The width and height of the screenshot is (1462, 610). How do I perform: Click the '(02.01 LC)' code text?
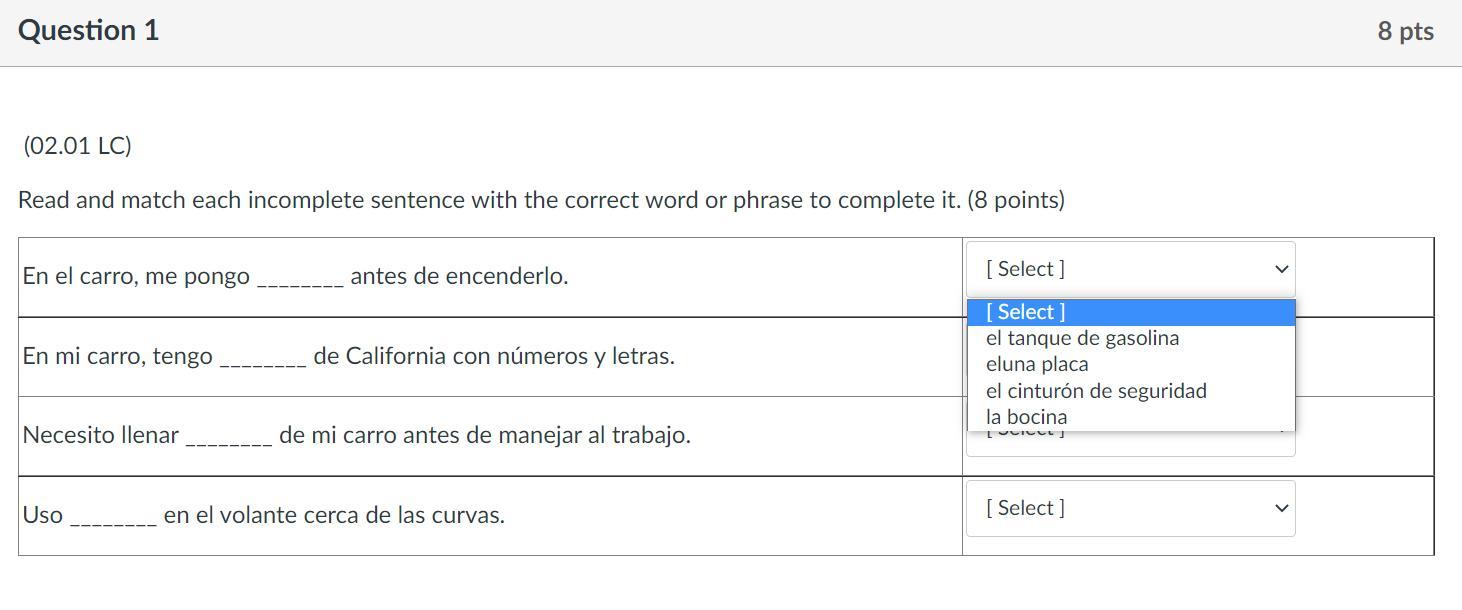point(77,146)
